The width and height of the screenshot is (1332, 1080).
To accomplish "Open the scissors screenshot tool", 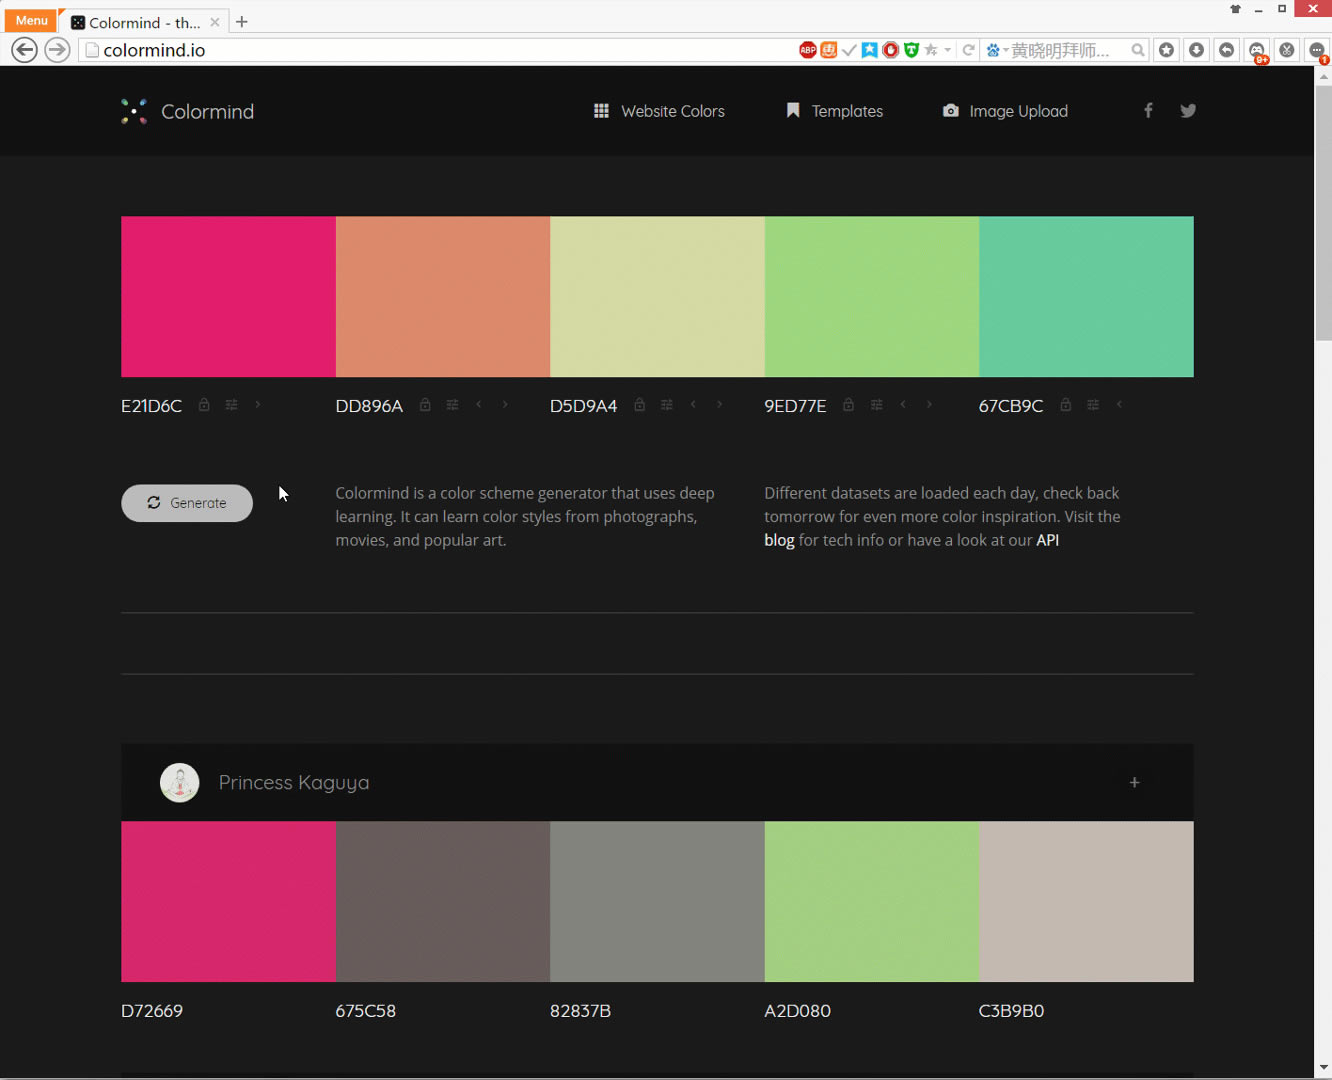I will pyautogui.click(x=1287, y=50).
